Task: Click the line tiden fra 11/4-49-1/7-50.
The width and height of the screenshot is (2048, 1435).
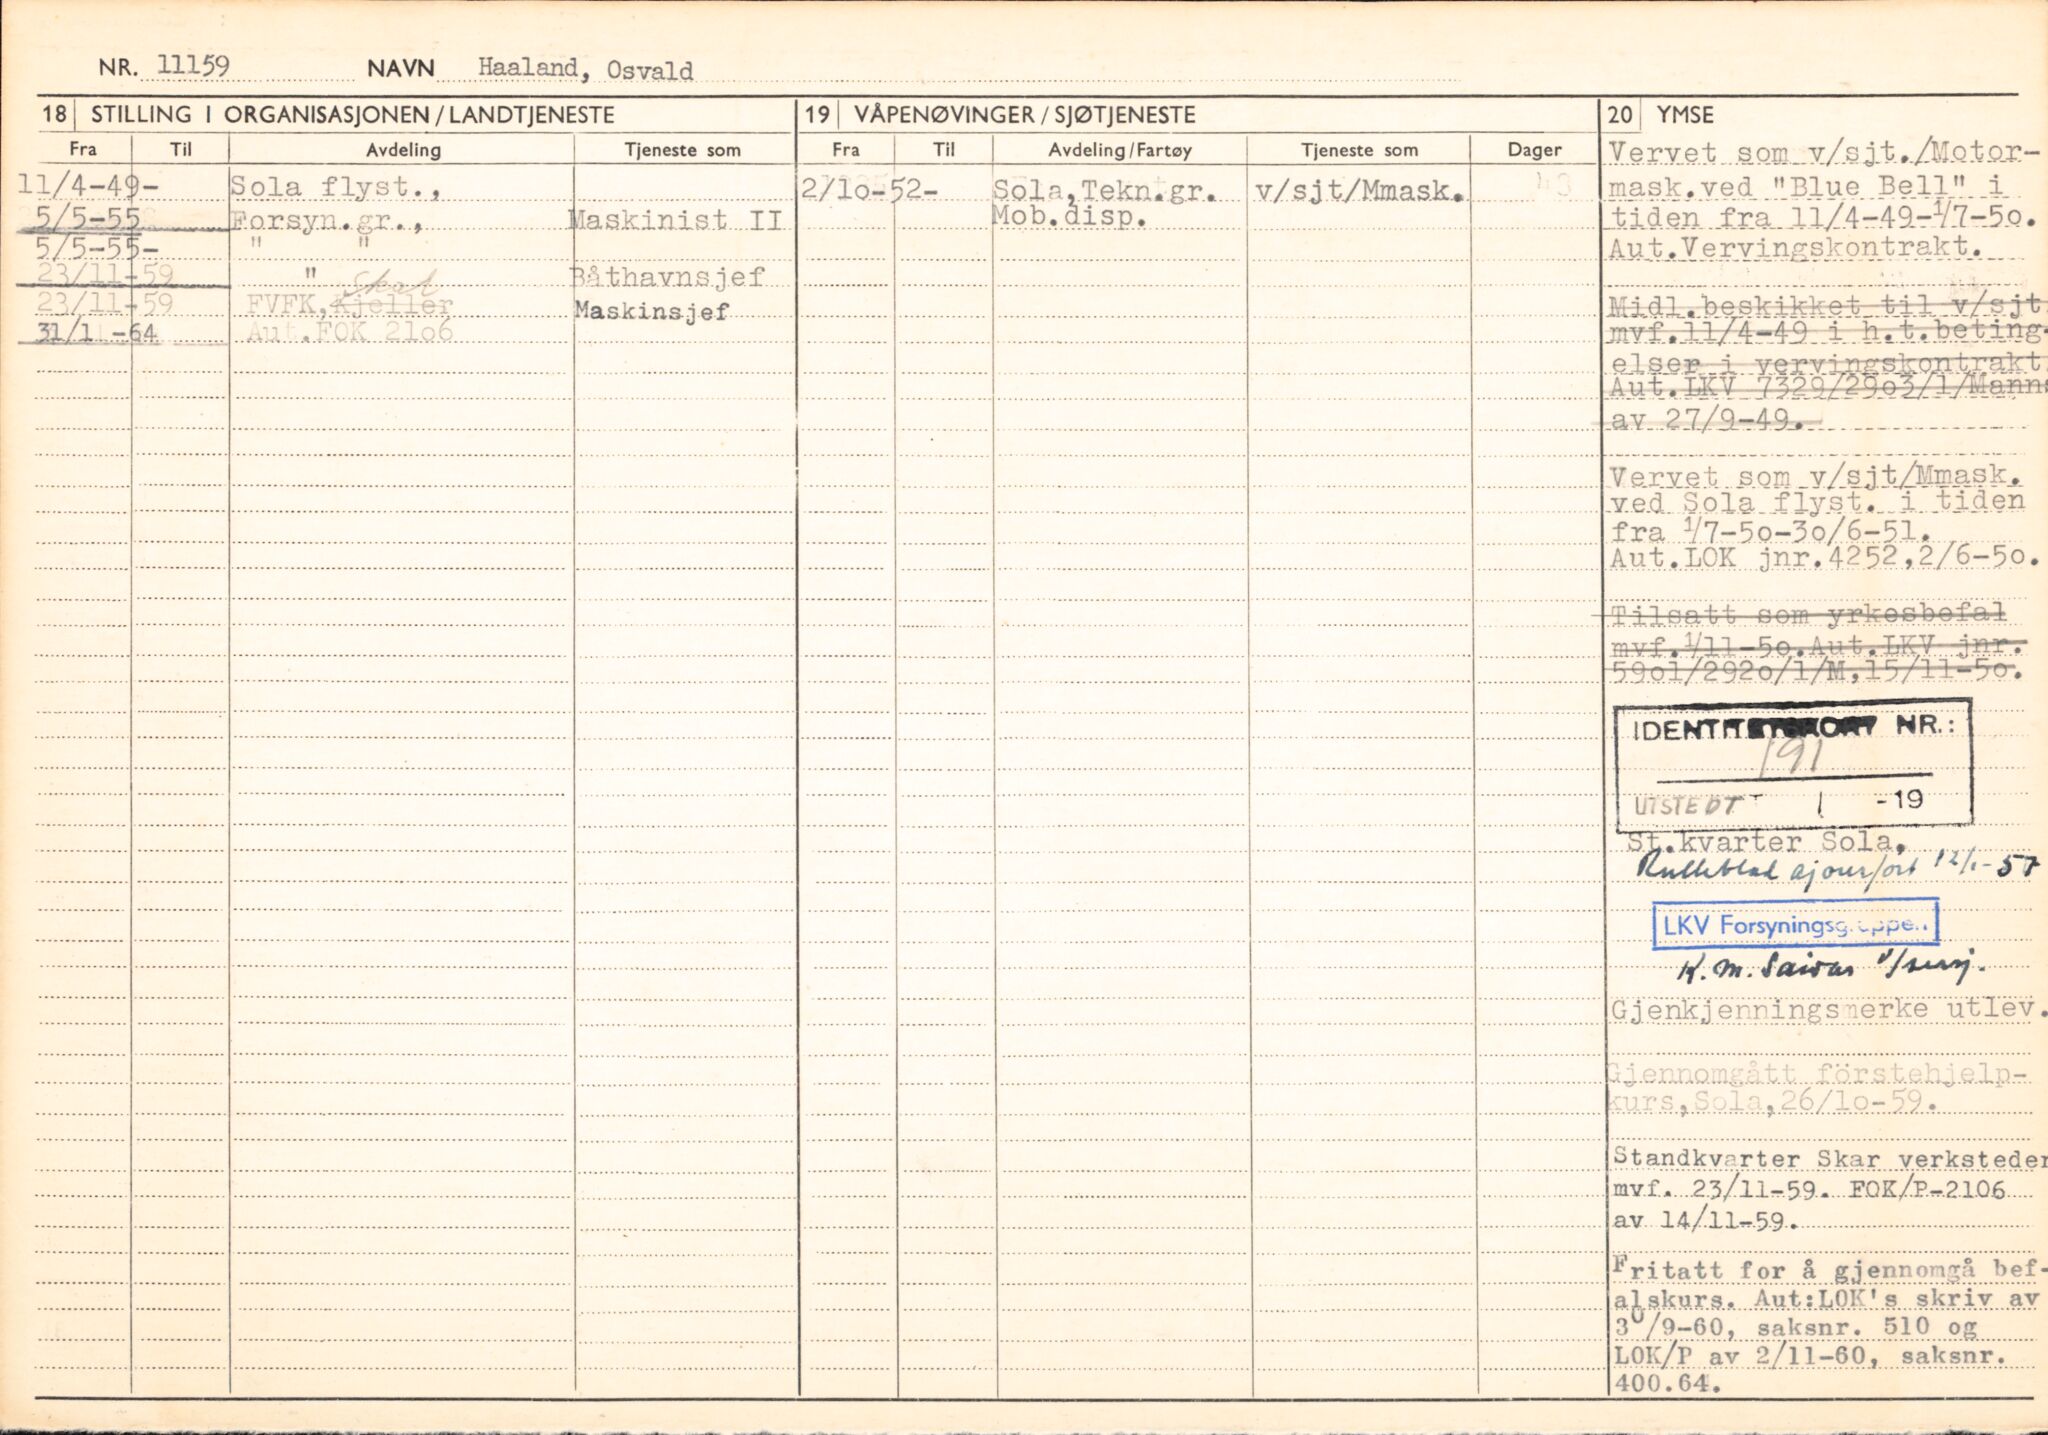Action: pyautogui.click(x=1822, y=217)
